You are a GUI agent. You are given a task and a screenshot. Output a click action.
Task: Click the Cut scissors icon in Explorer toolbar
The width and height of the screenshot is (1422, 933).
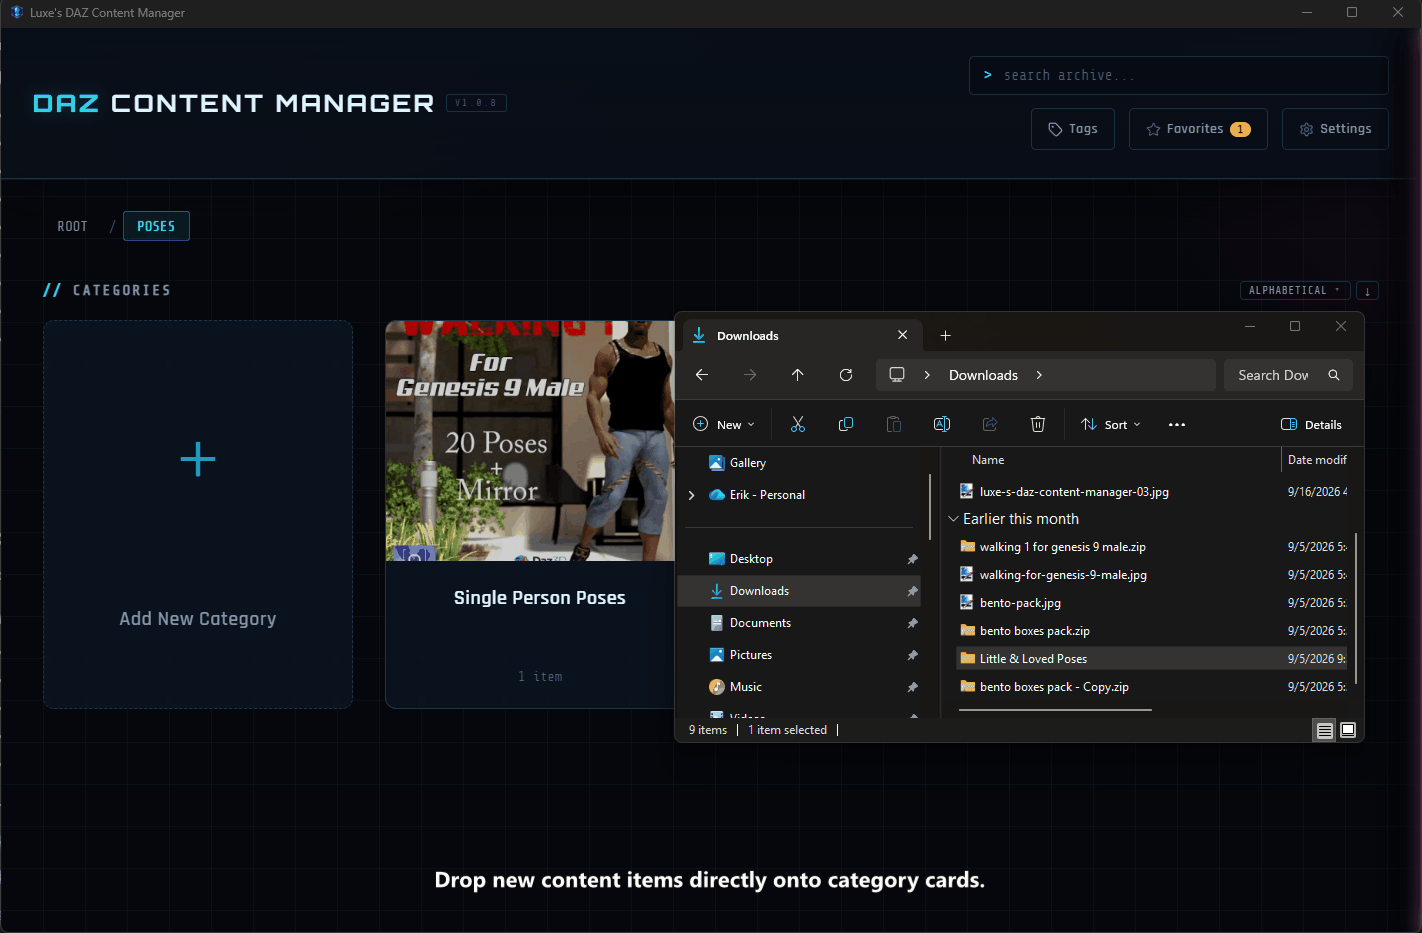[798, 424]
